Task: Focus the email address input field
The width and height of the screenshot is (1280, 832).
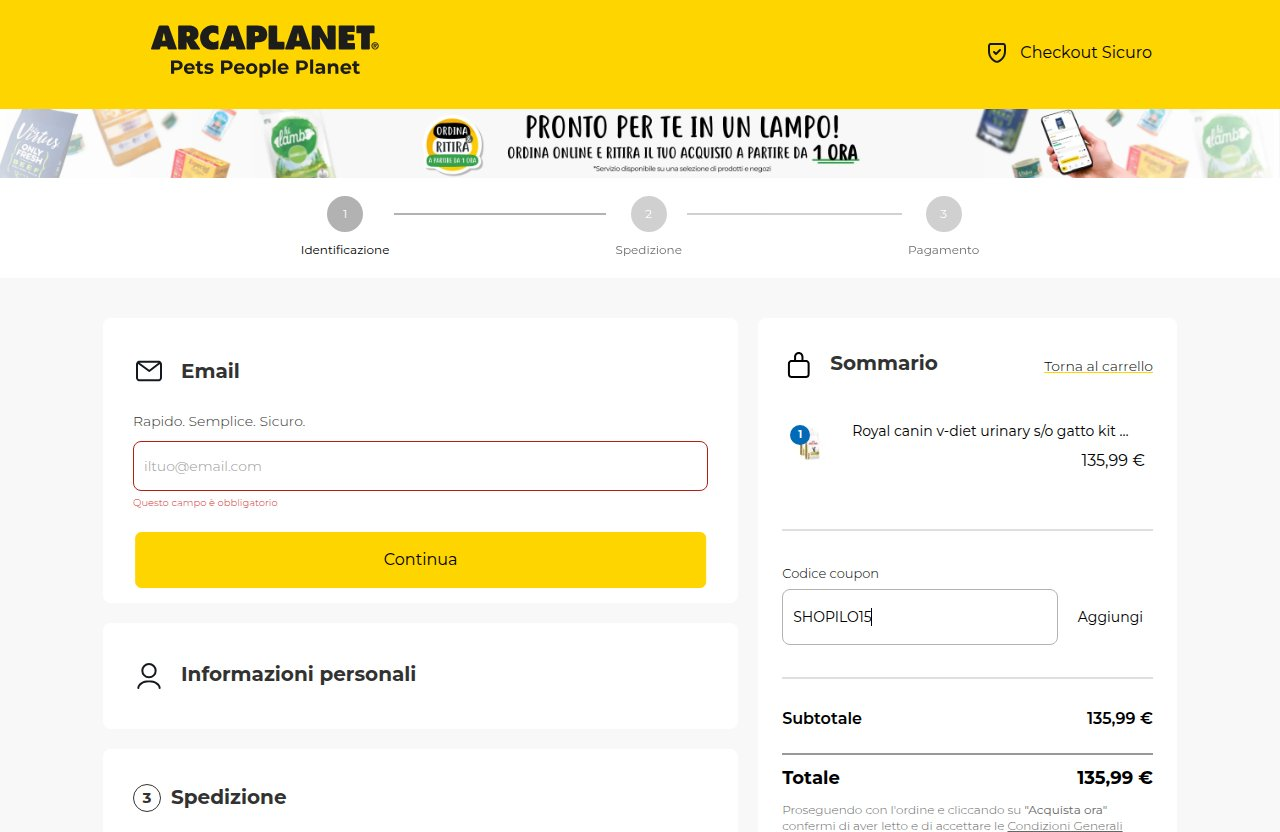Action: click(x=420, y=466)
